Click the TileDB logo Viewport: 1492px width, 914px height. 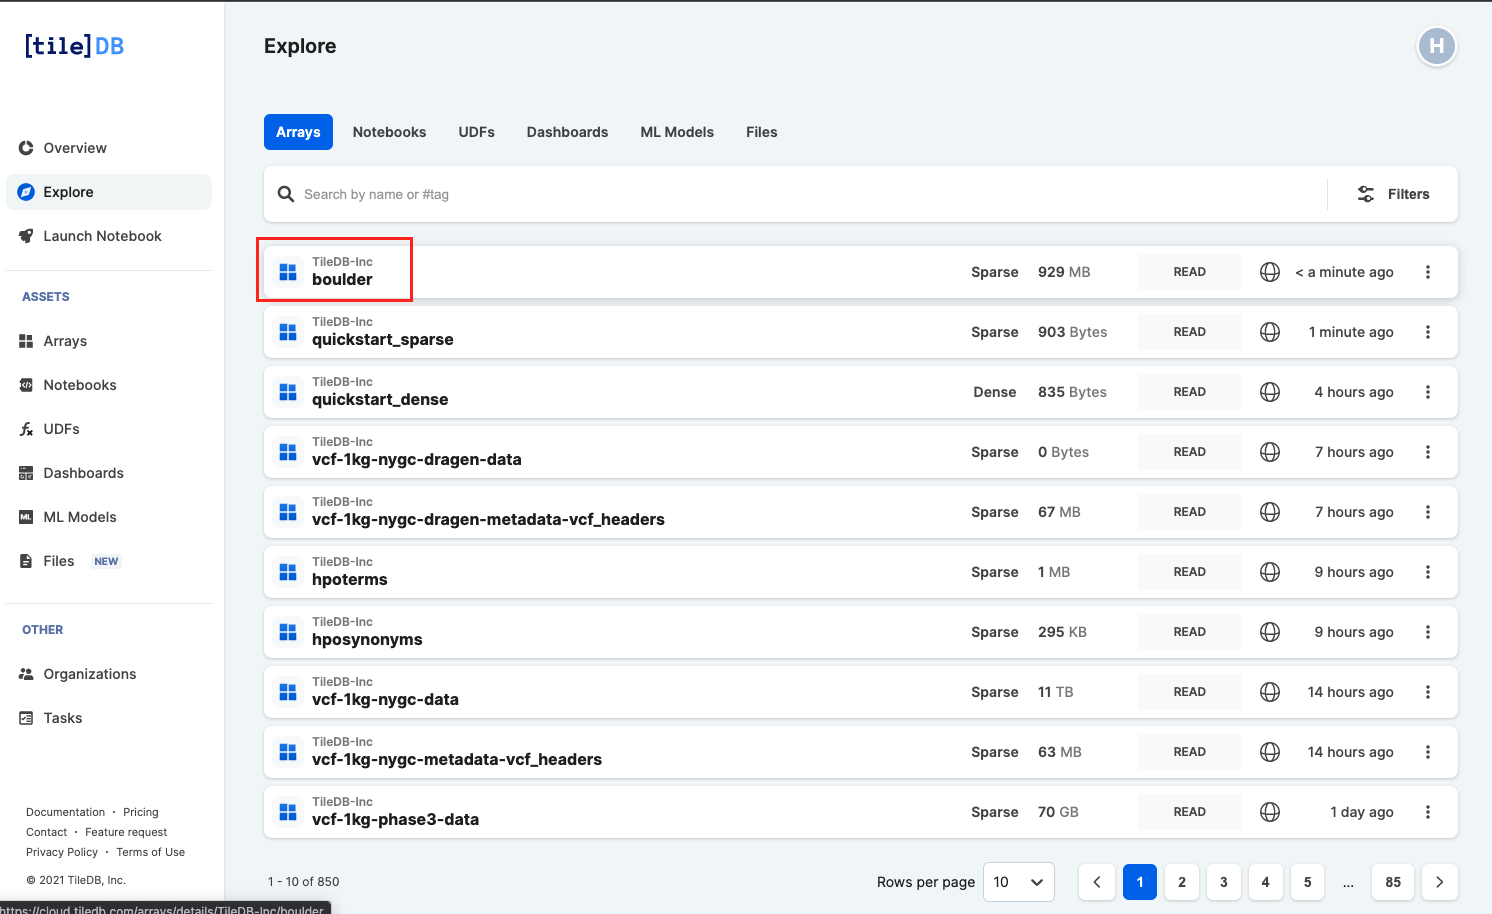pos(74,46)
